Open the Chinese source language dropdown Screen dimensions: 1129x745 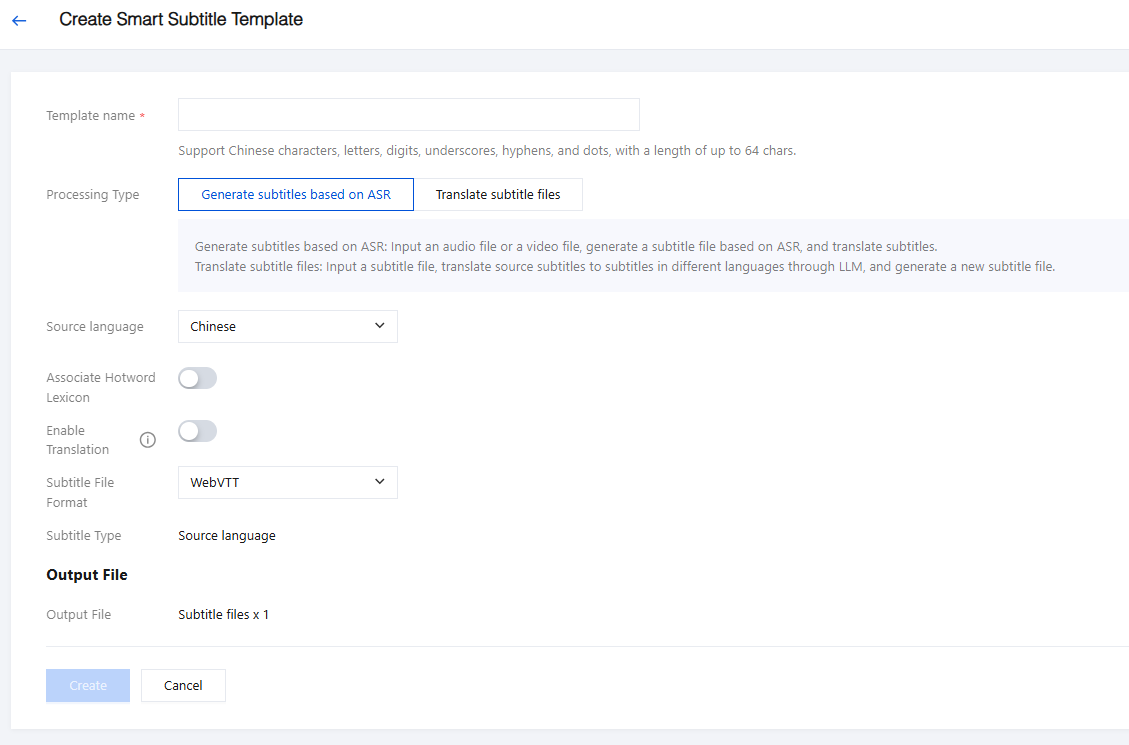[287, 326]
